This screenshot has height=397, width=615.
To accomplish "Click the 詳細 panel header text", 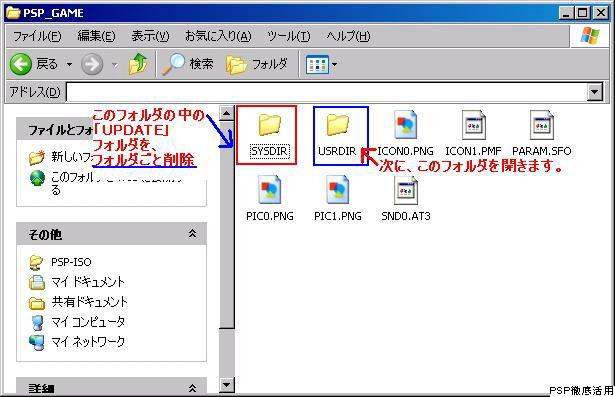I will point(42,389).
